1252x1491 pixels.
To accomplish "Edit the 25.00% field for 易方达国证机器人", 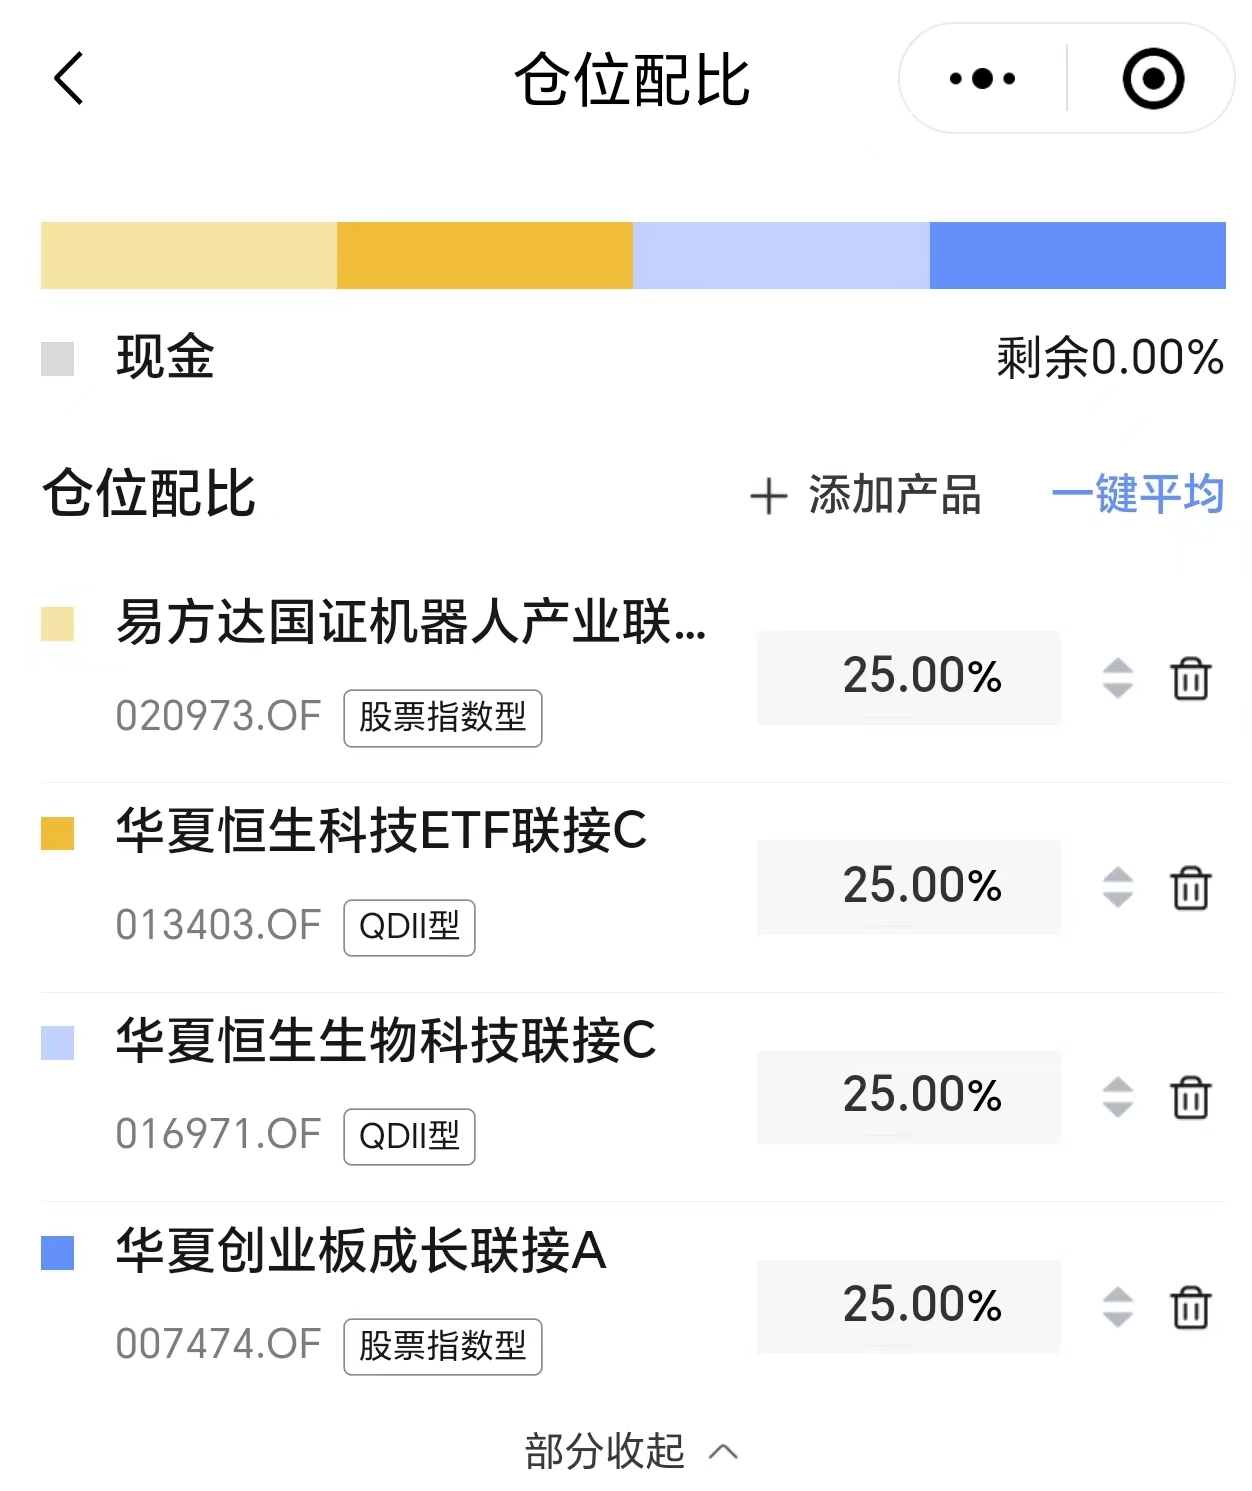I will point(909,677).
